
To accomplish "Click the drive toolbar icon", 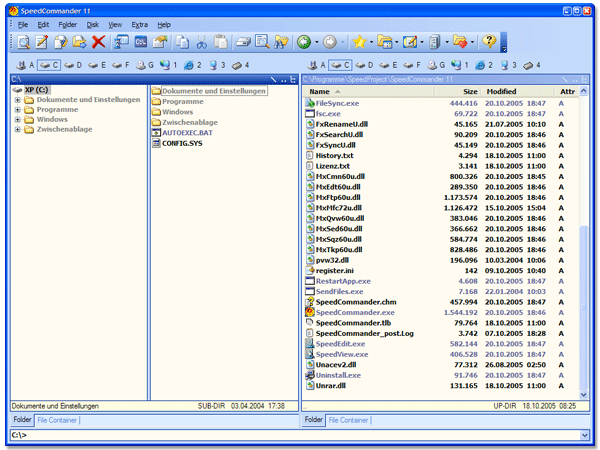I will 243,42.
